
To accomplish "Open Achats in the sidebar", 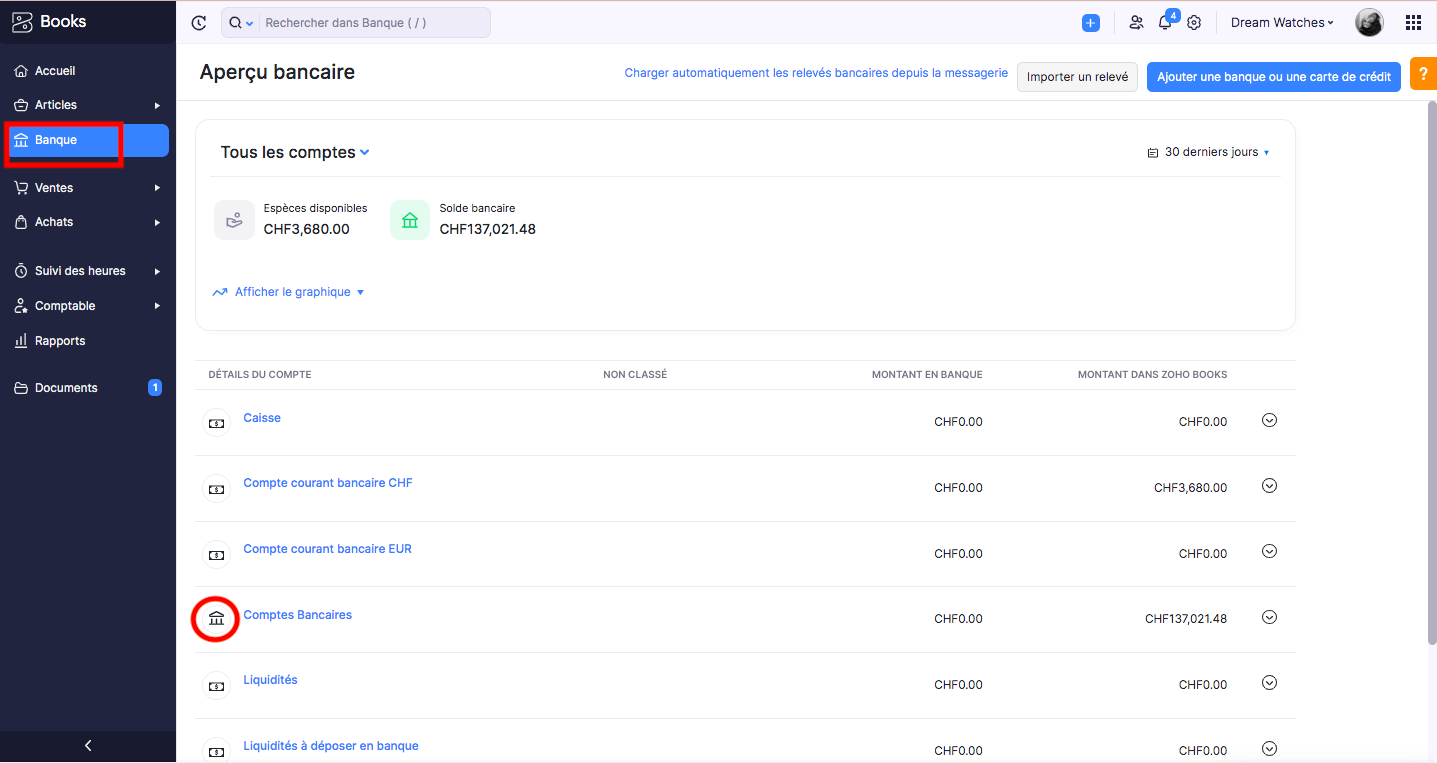I will pos(88,222).
